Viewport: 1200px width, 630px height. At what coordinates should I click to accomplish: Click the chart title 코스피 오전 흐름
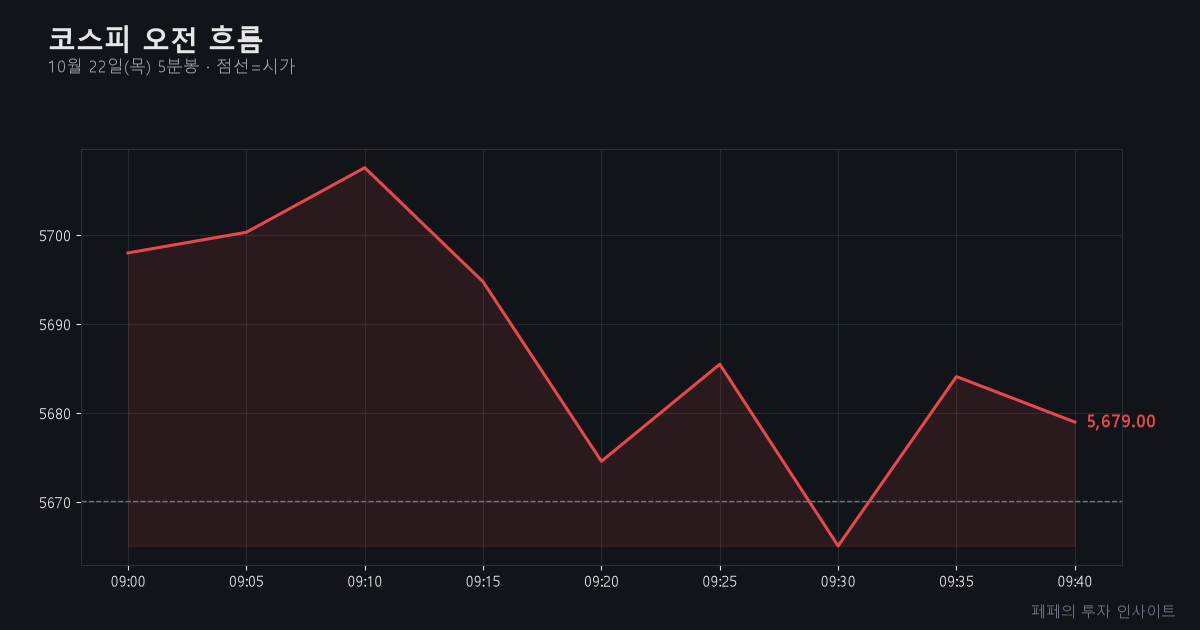click(x=156, y=39)
